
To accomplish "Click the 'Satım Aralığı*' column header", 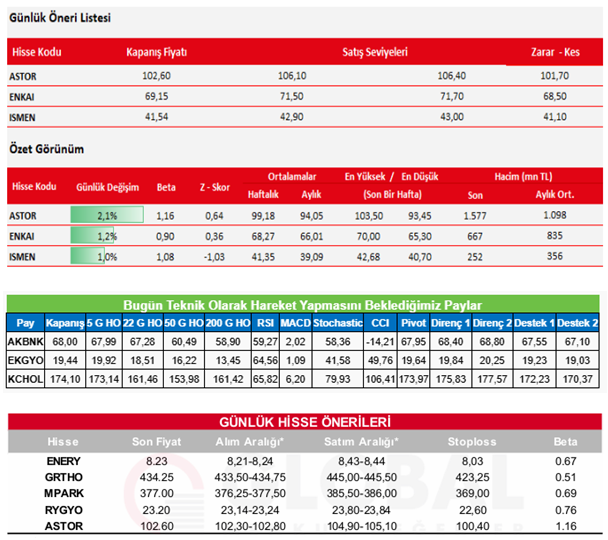I will pyautogui.click(x=361, y=442).
